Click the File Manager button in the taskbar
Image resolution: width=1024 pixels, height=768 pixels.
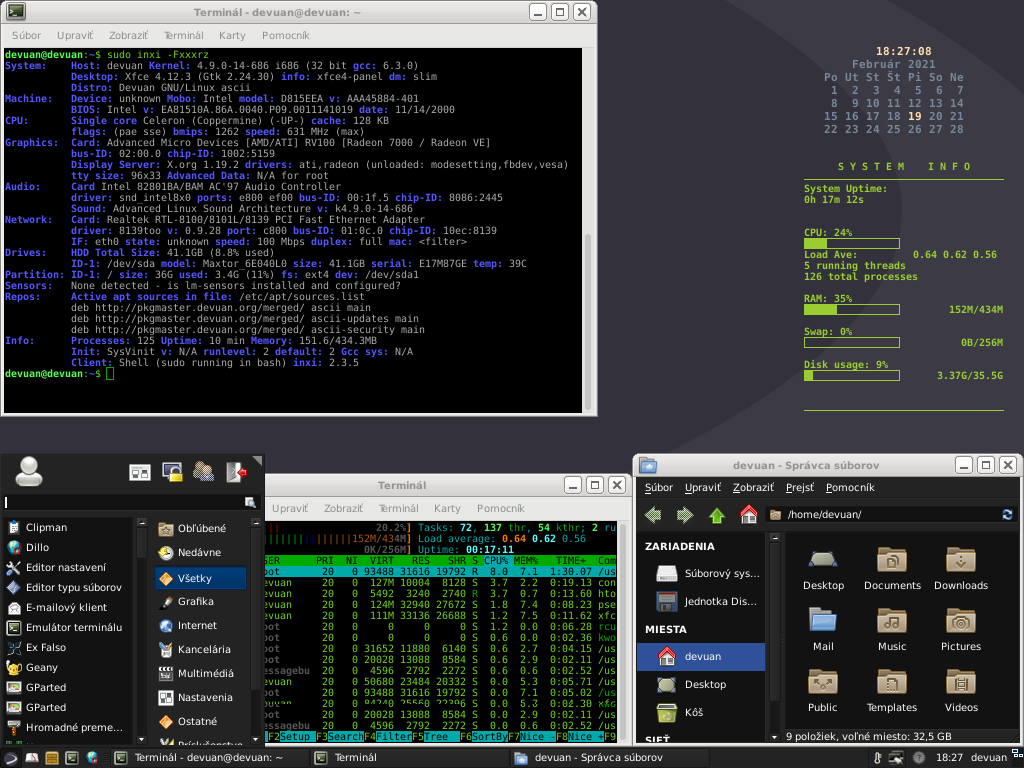pos(580,758)
